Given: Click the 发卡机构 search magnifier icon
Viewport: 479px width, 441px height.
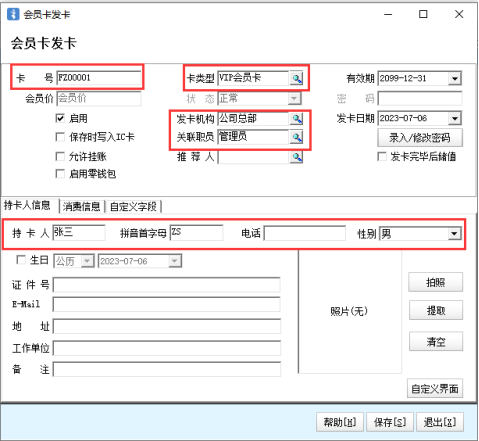Looking at the screenshot, I should point(296,118).
